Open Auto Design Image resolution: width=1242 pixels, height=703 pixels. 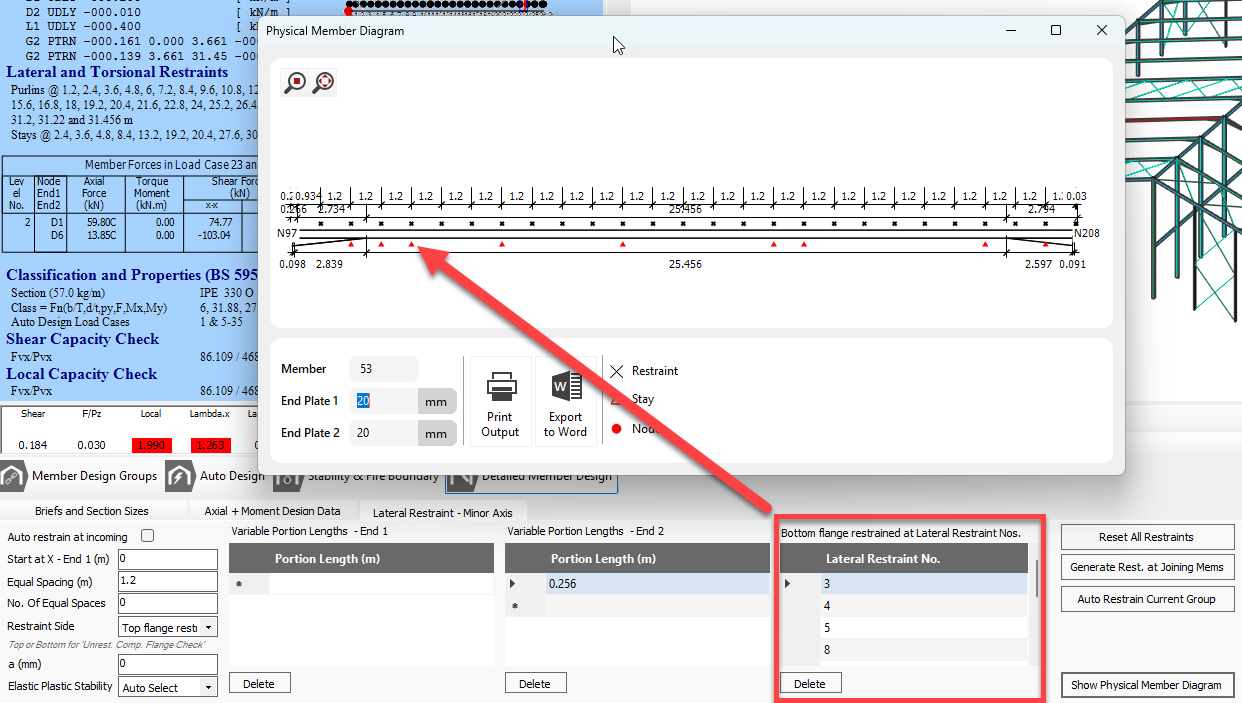(x=216, y=476)
